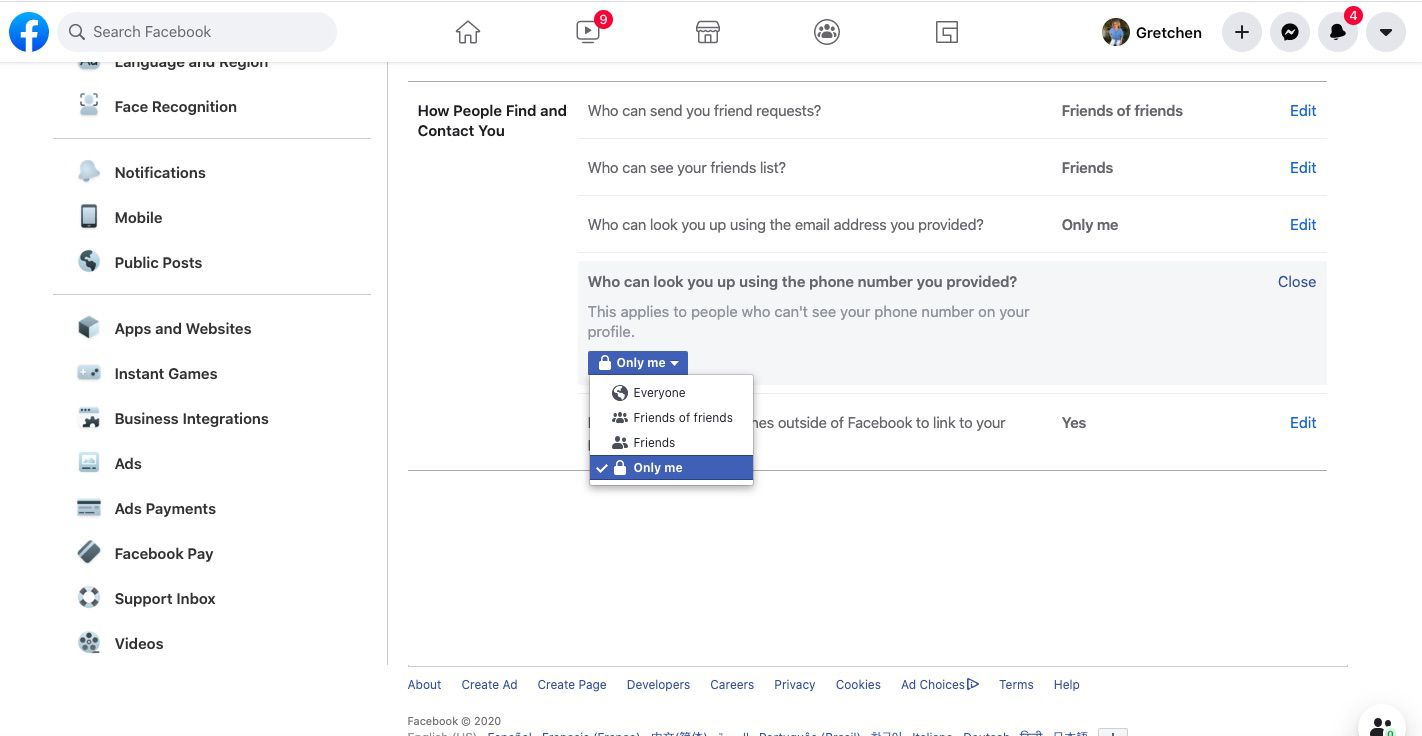Open Ads Payments settings
1422x736 pixels.
165,508
